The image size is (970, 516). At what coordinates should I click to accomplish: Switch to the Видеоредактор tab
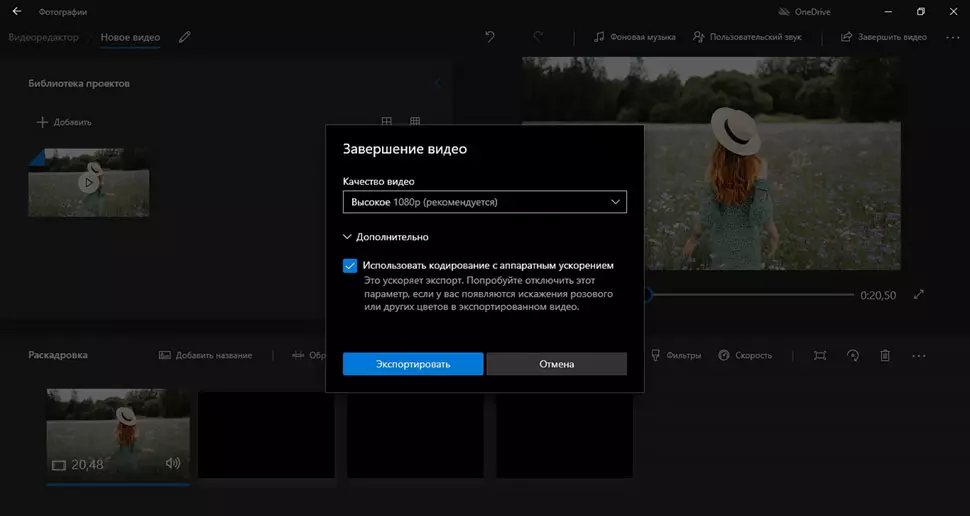click(45, 37)
